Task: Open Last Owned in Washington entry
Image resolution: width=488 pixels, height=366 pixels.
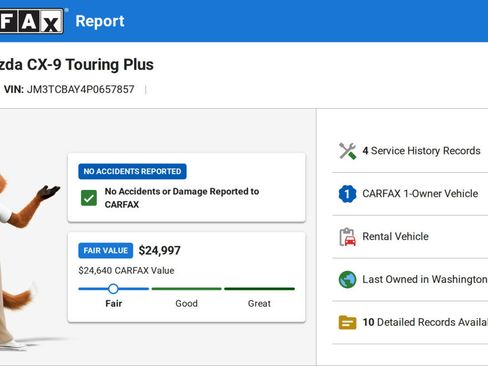Action: click(410, 279)
